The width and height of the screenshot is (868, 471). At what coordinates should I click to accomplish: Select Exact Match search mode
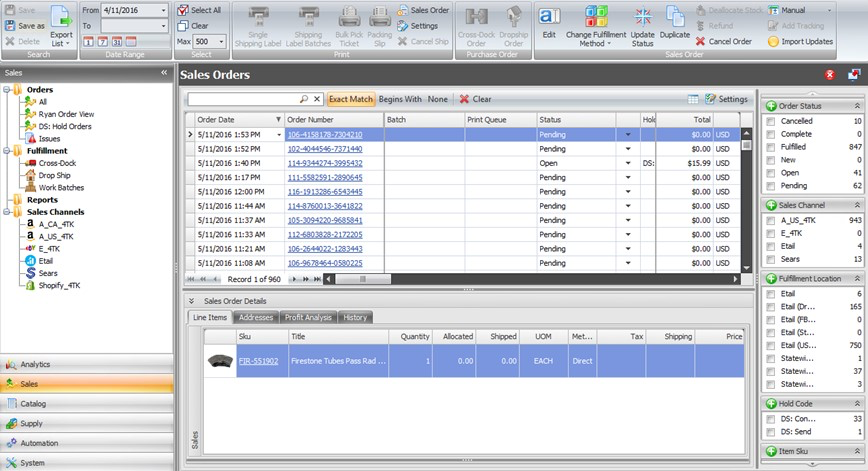[x=351, y=99]
